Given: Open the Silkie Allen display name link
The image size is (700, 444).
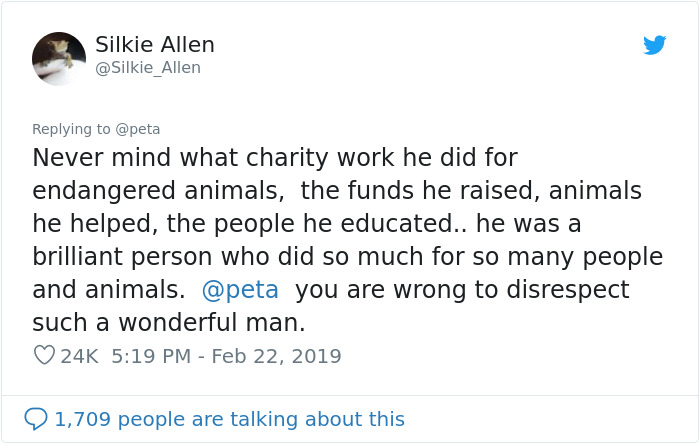Looking at the screenshot, I should (x=155, y=45).
